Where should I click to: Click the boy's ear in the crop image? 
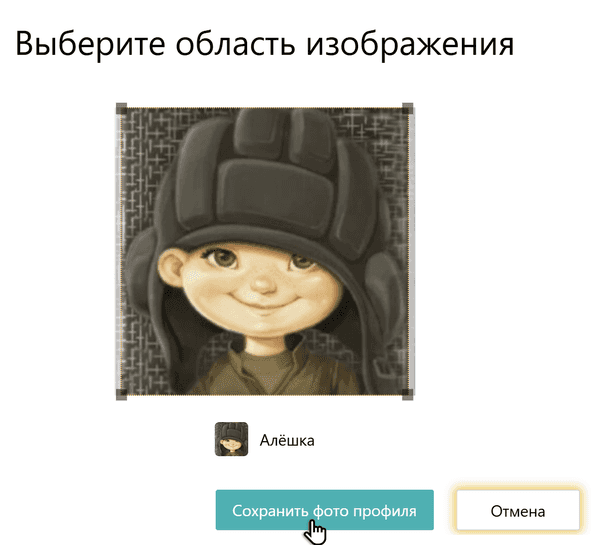tap(170, 271)
